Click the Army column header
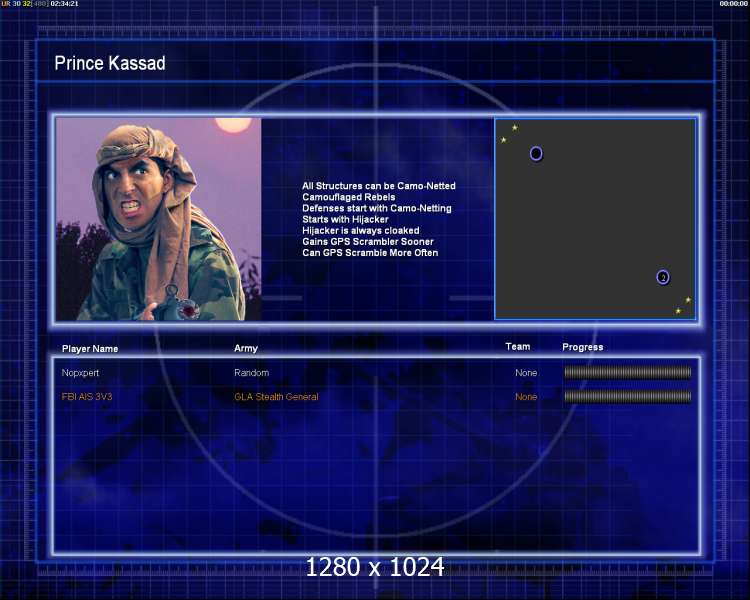Viewport: 750px width, 600px height. tap(246, 348)
